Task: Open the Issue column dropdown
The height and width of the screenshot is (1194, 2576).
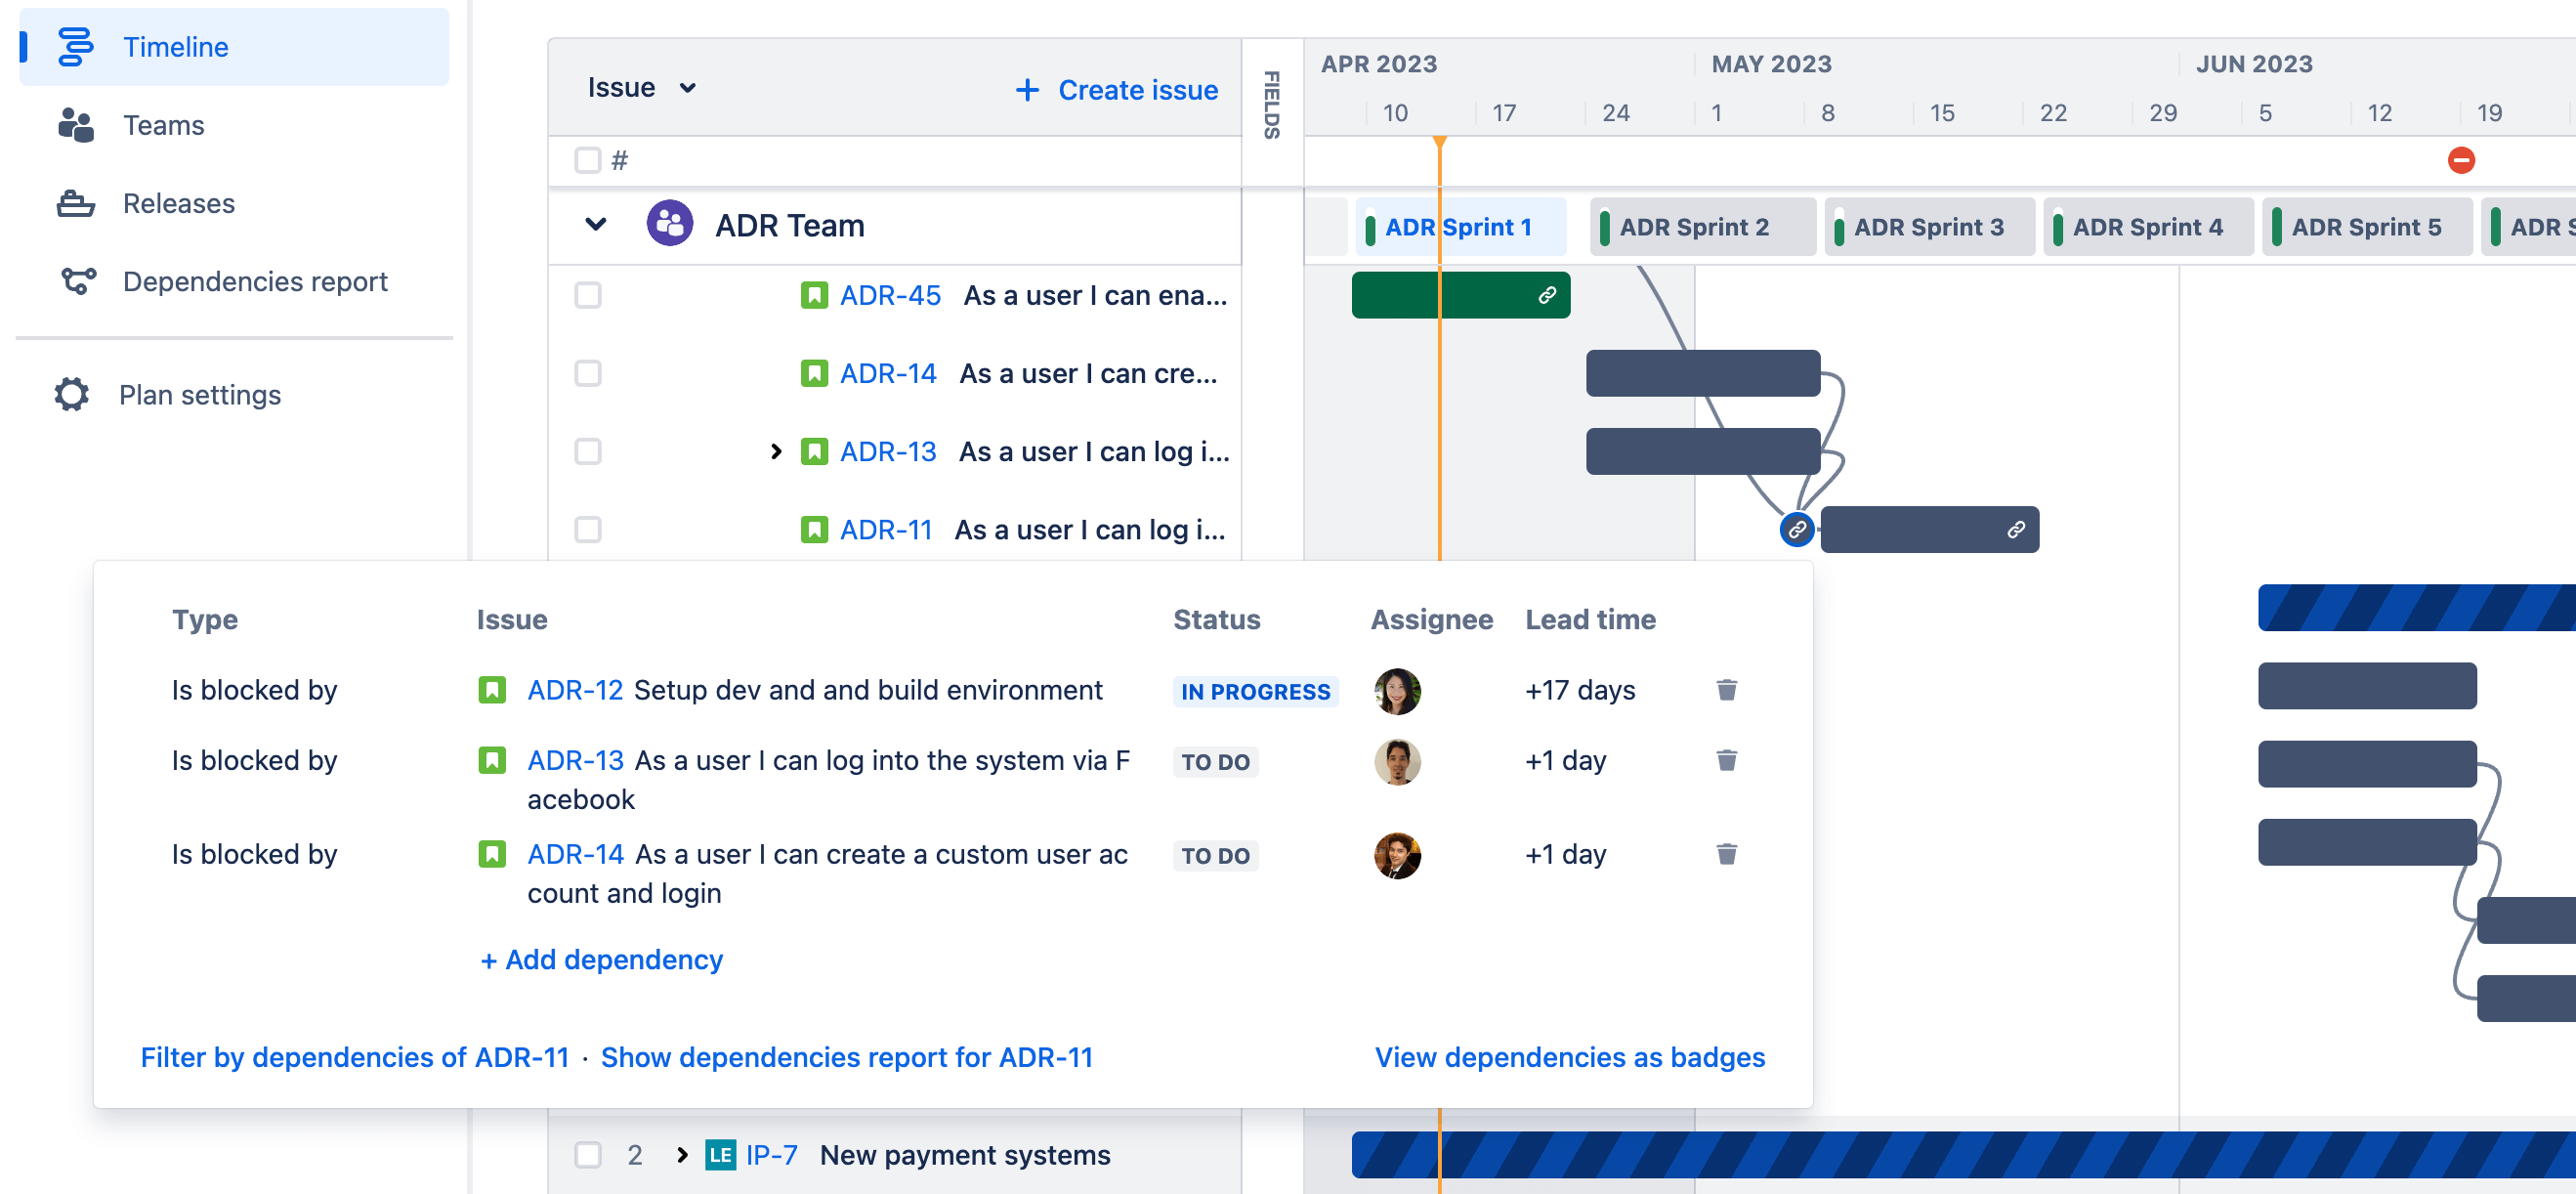Action: click(688, 88)
